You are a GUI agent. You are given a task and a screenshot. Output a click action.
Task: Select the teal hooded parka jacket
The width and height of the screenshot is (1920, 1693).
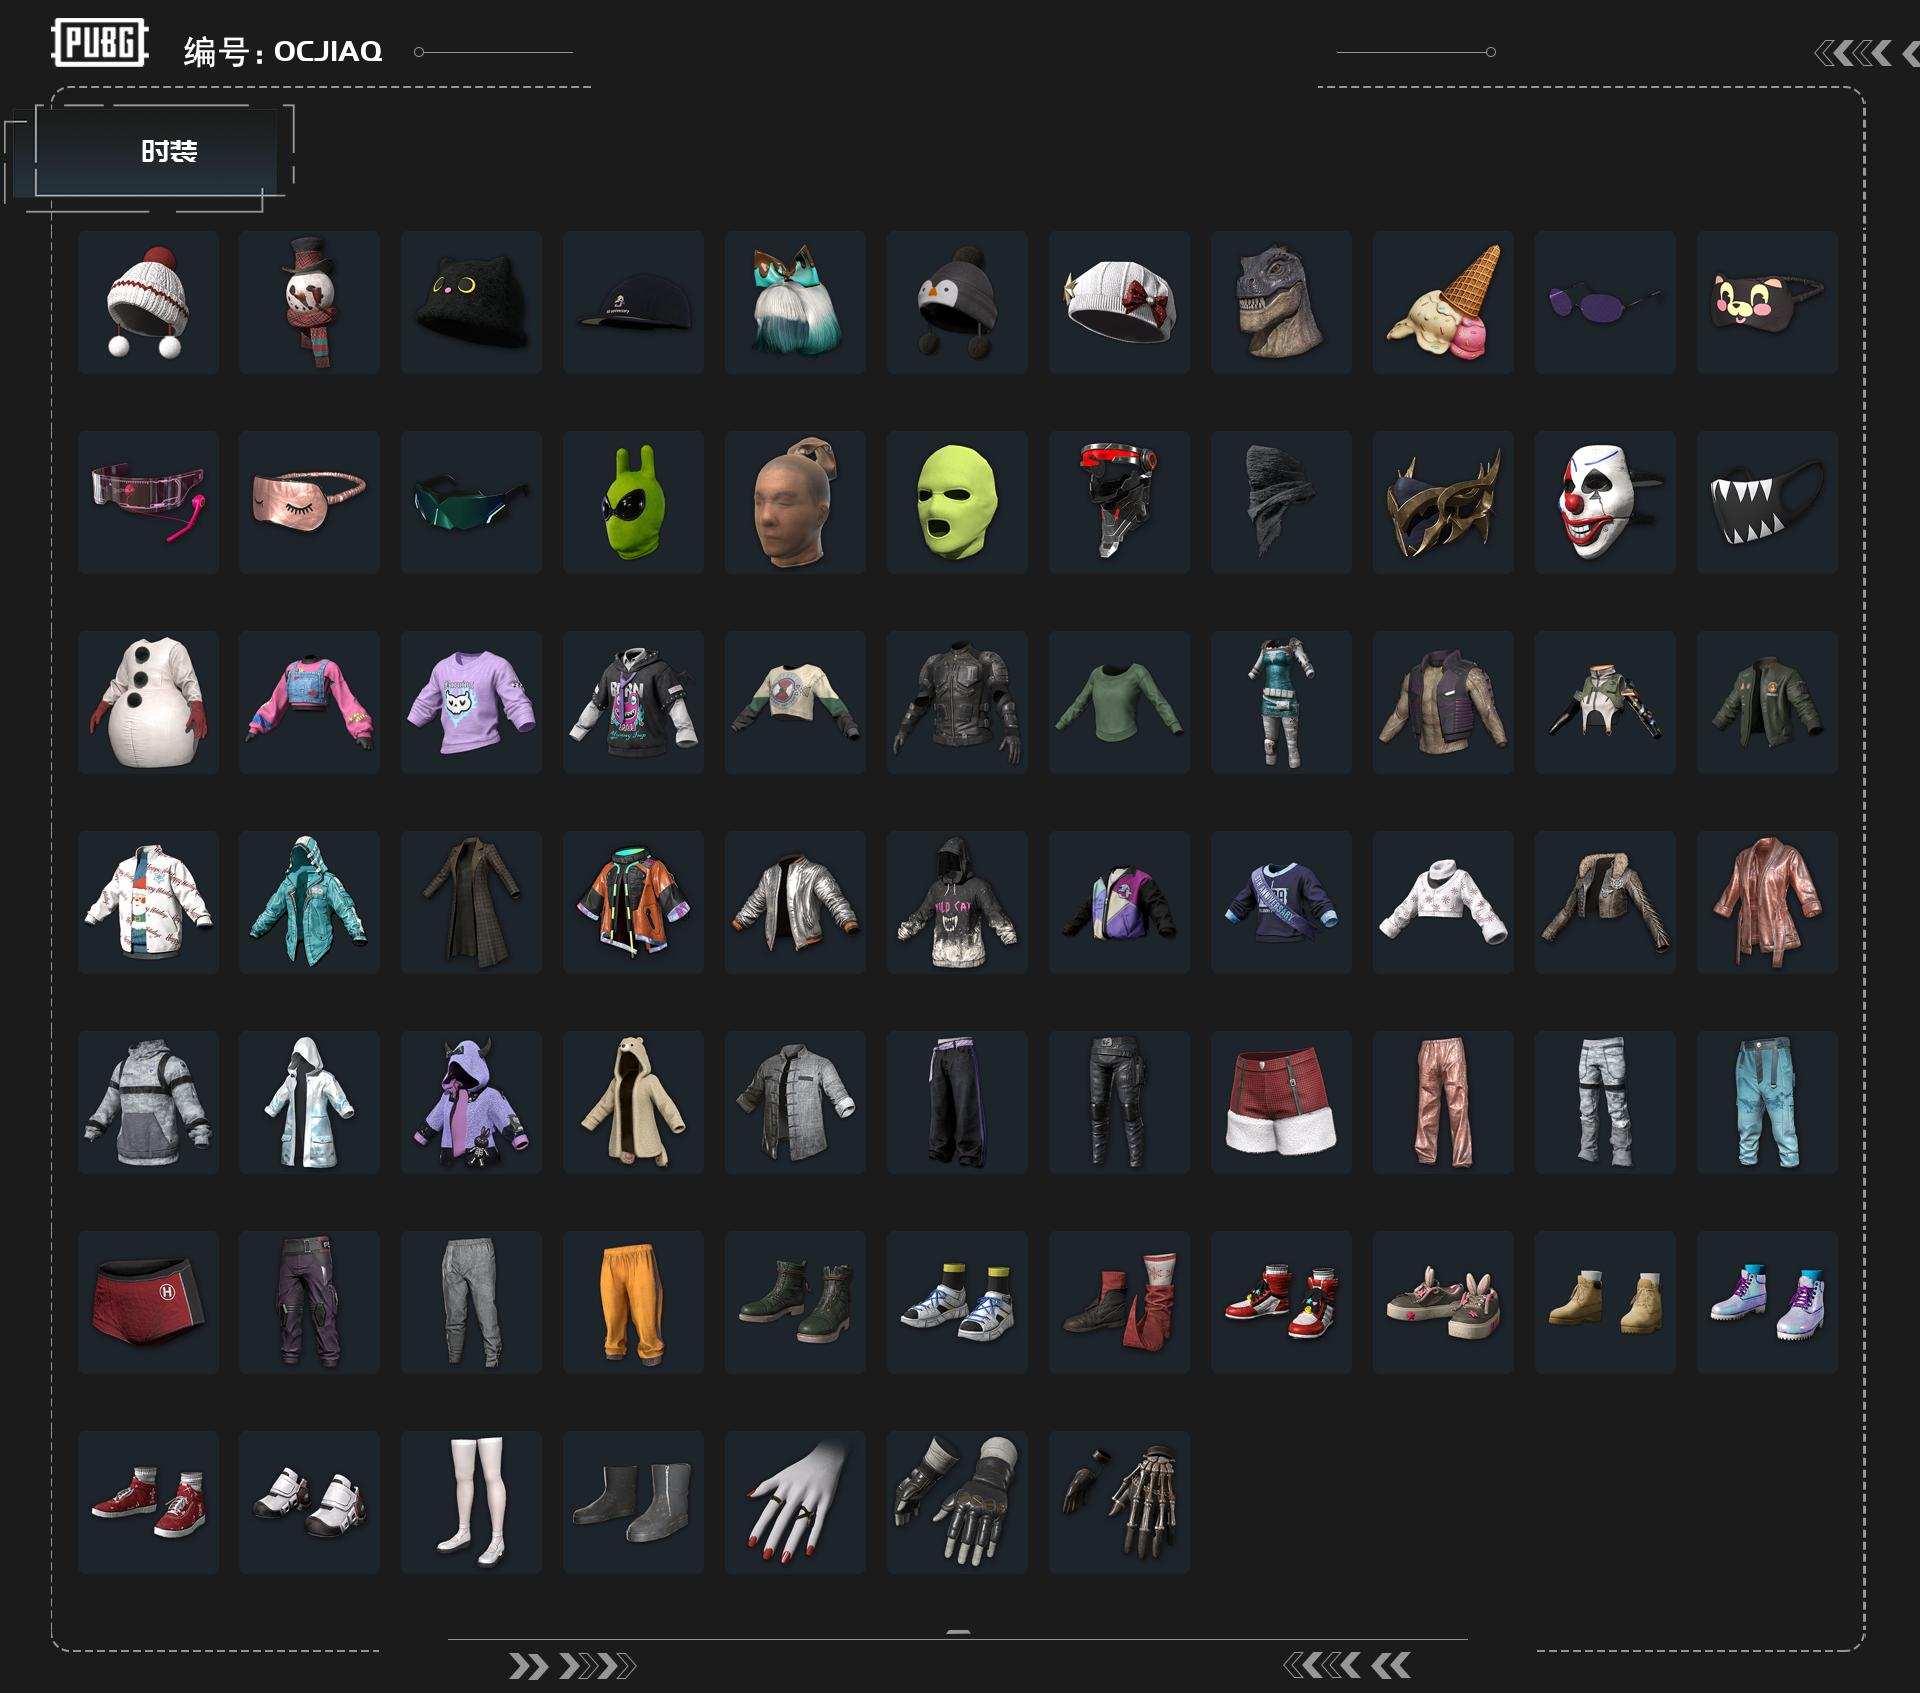coord(309,902)
